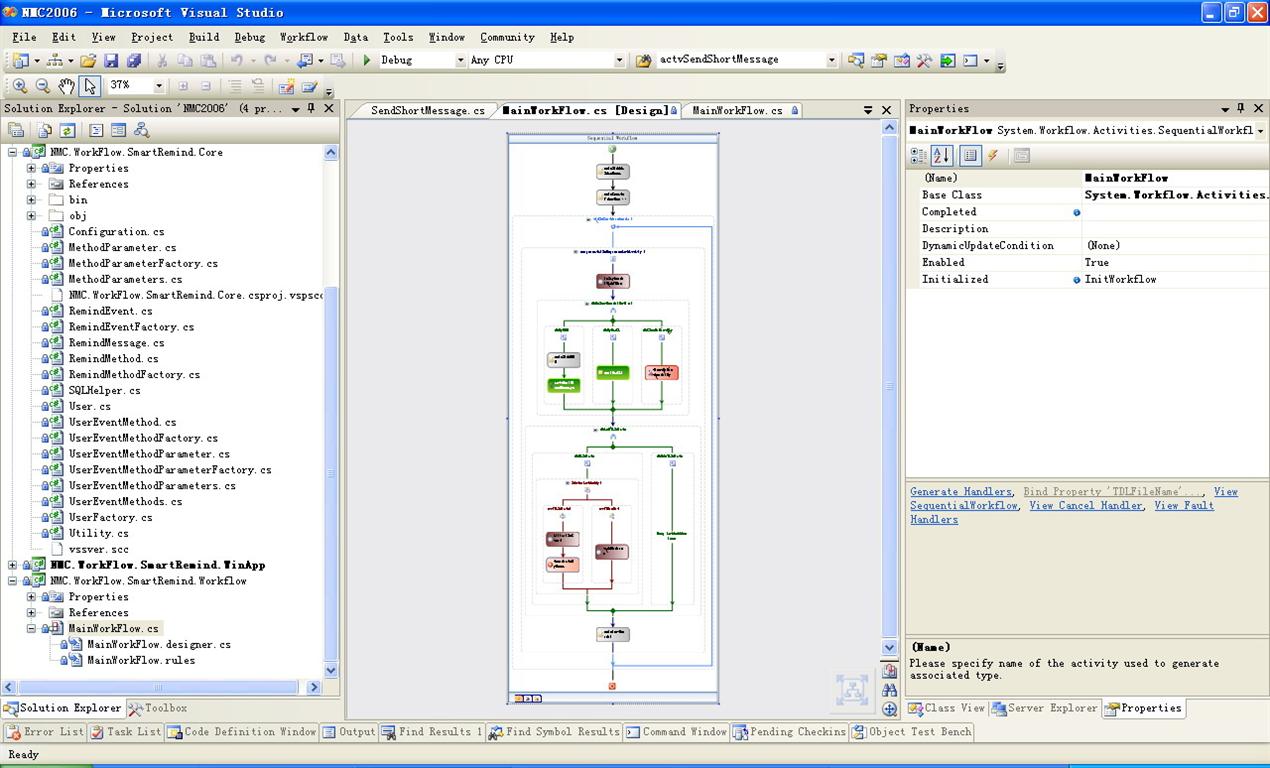Open the Community menu
This screenshot has width=1270, height=768.
[507, 37]
